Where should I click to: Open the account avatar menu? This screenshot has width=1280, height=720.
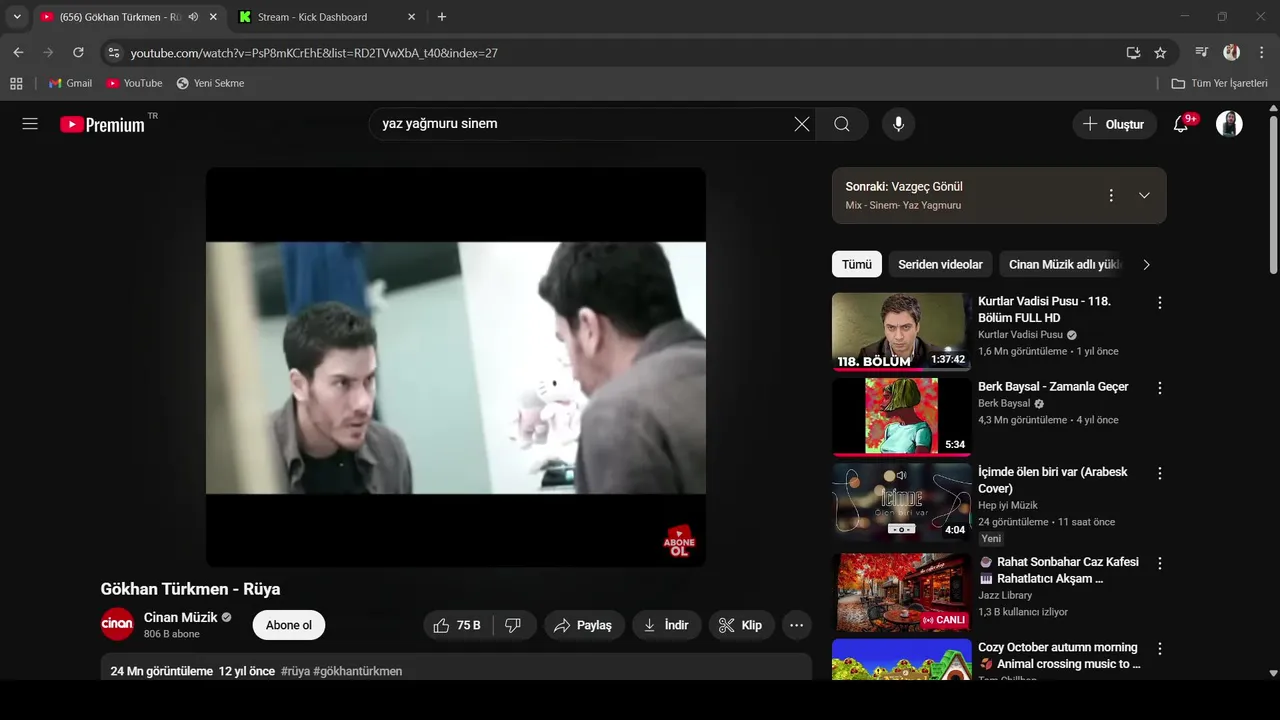click(1229, 124)
